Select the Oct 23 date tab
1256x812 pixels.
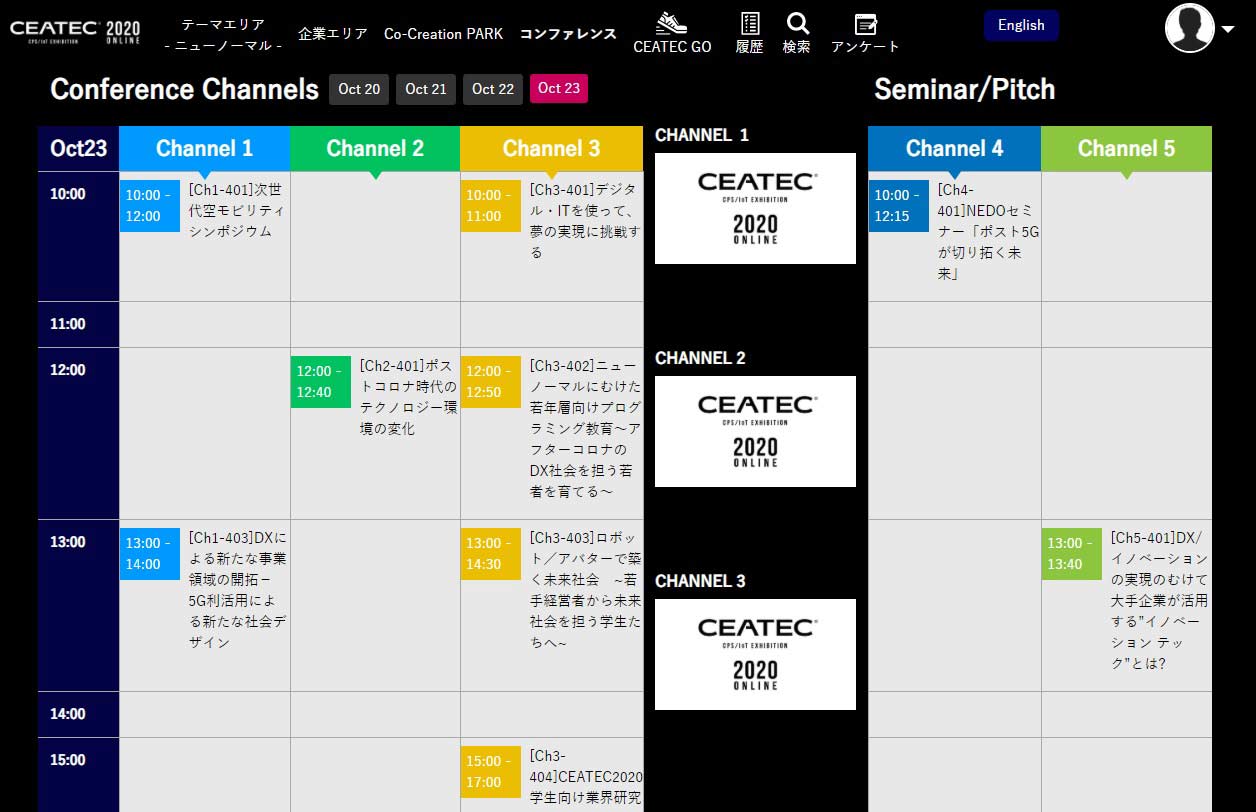[x=559, y=88]
